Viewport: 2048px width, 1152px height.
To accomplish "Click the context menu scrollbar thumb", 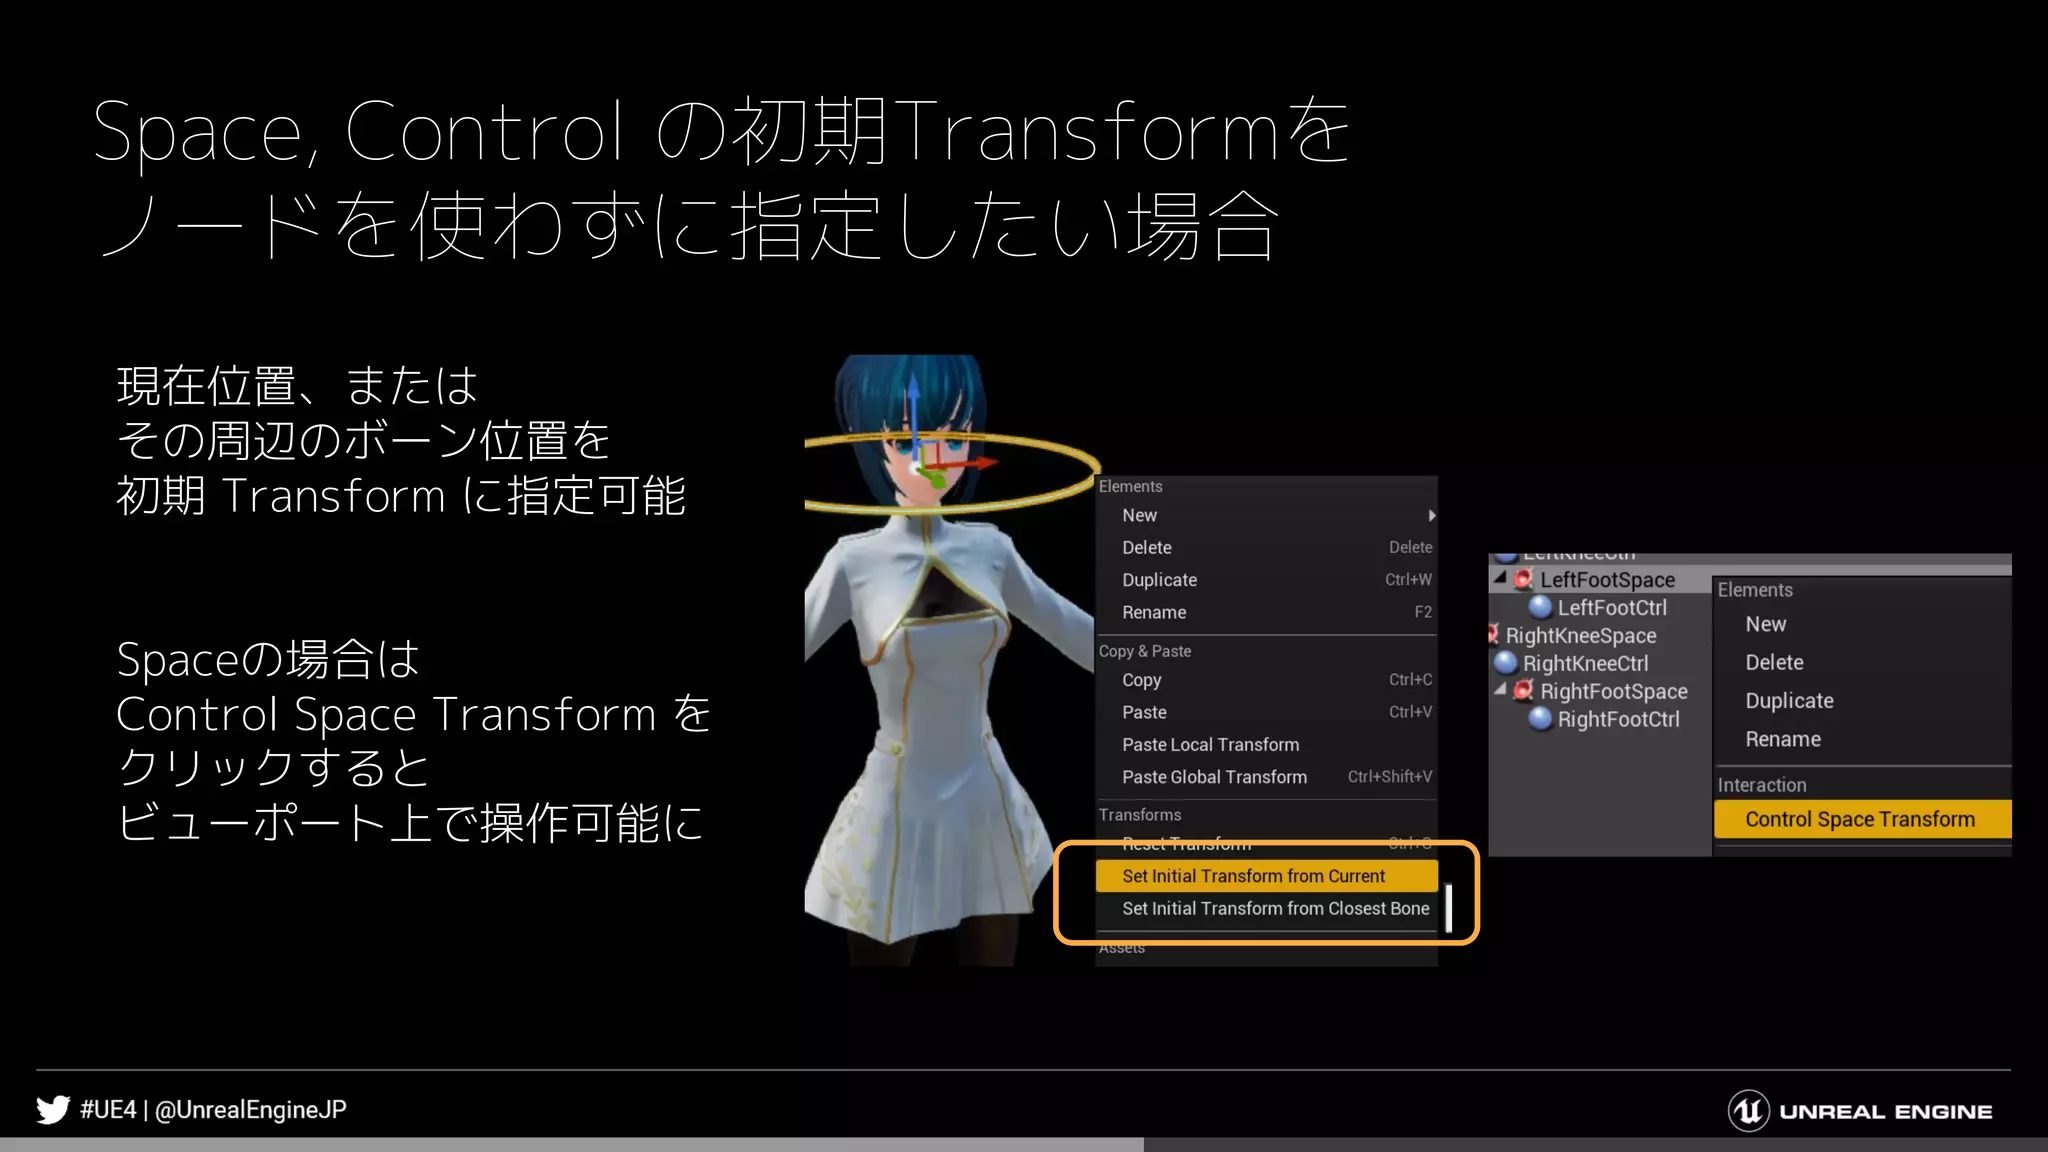I will click(x=1448, y=907).
